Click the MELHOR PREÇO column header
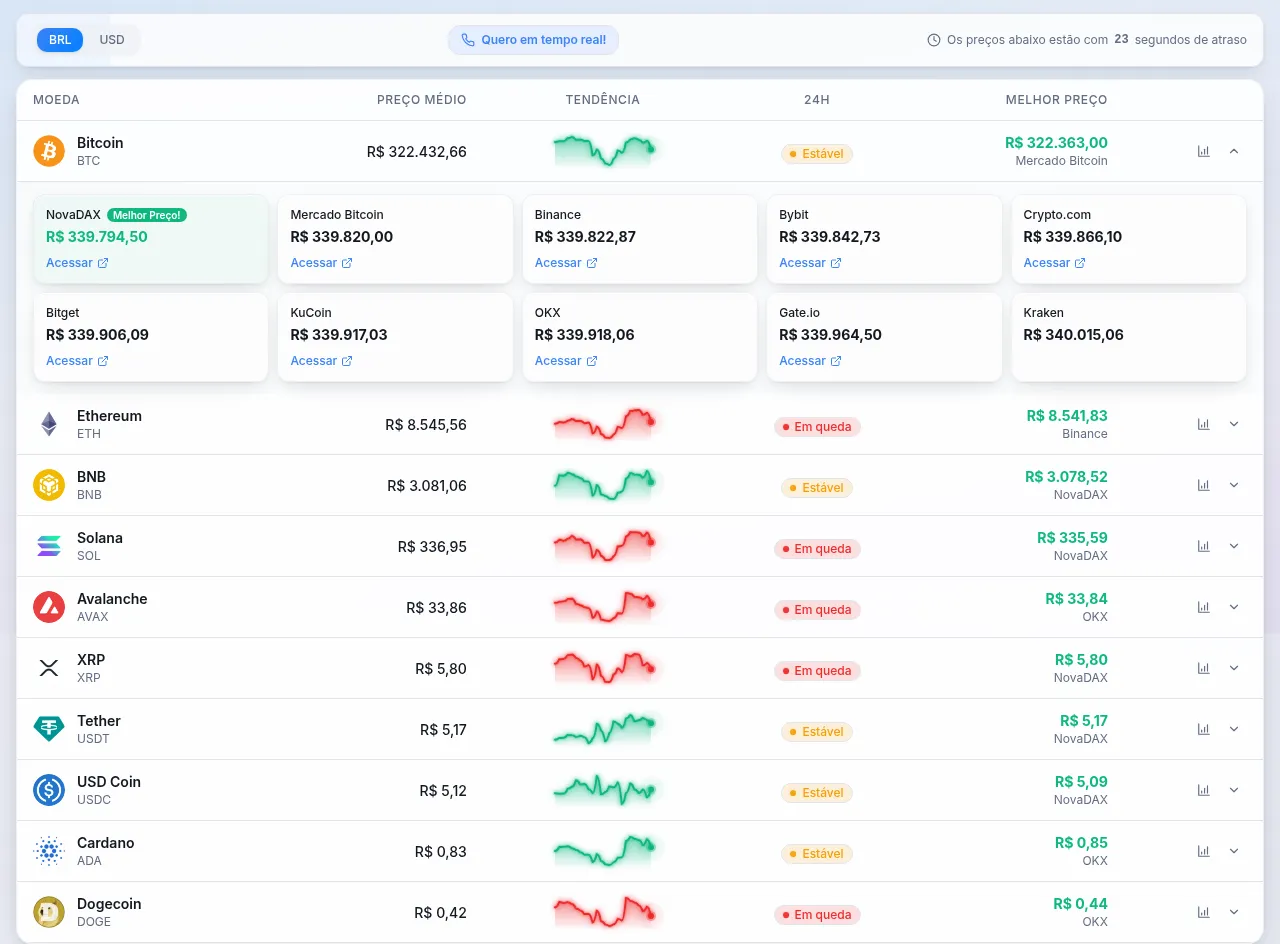Screen dimensions: 1280x944 click(1056, 100)
